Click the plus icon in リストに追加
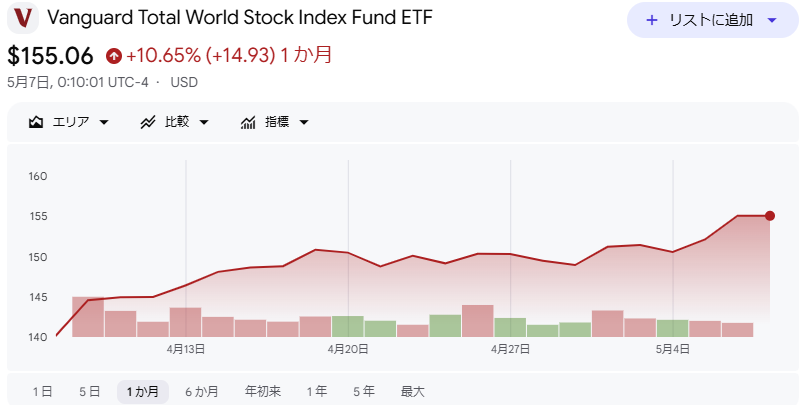Image resolution: width=800 pixels, height=405 pixels. (x=652, y=20)
